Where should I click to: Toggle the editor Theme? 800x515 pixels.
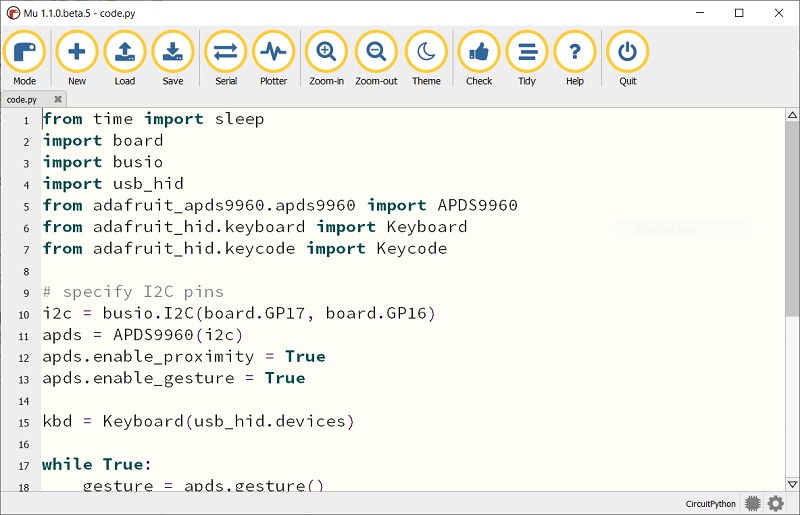pyautogui.click(x=426, y=52)
